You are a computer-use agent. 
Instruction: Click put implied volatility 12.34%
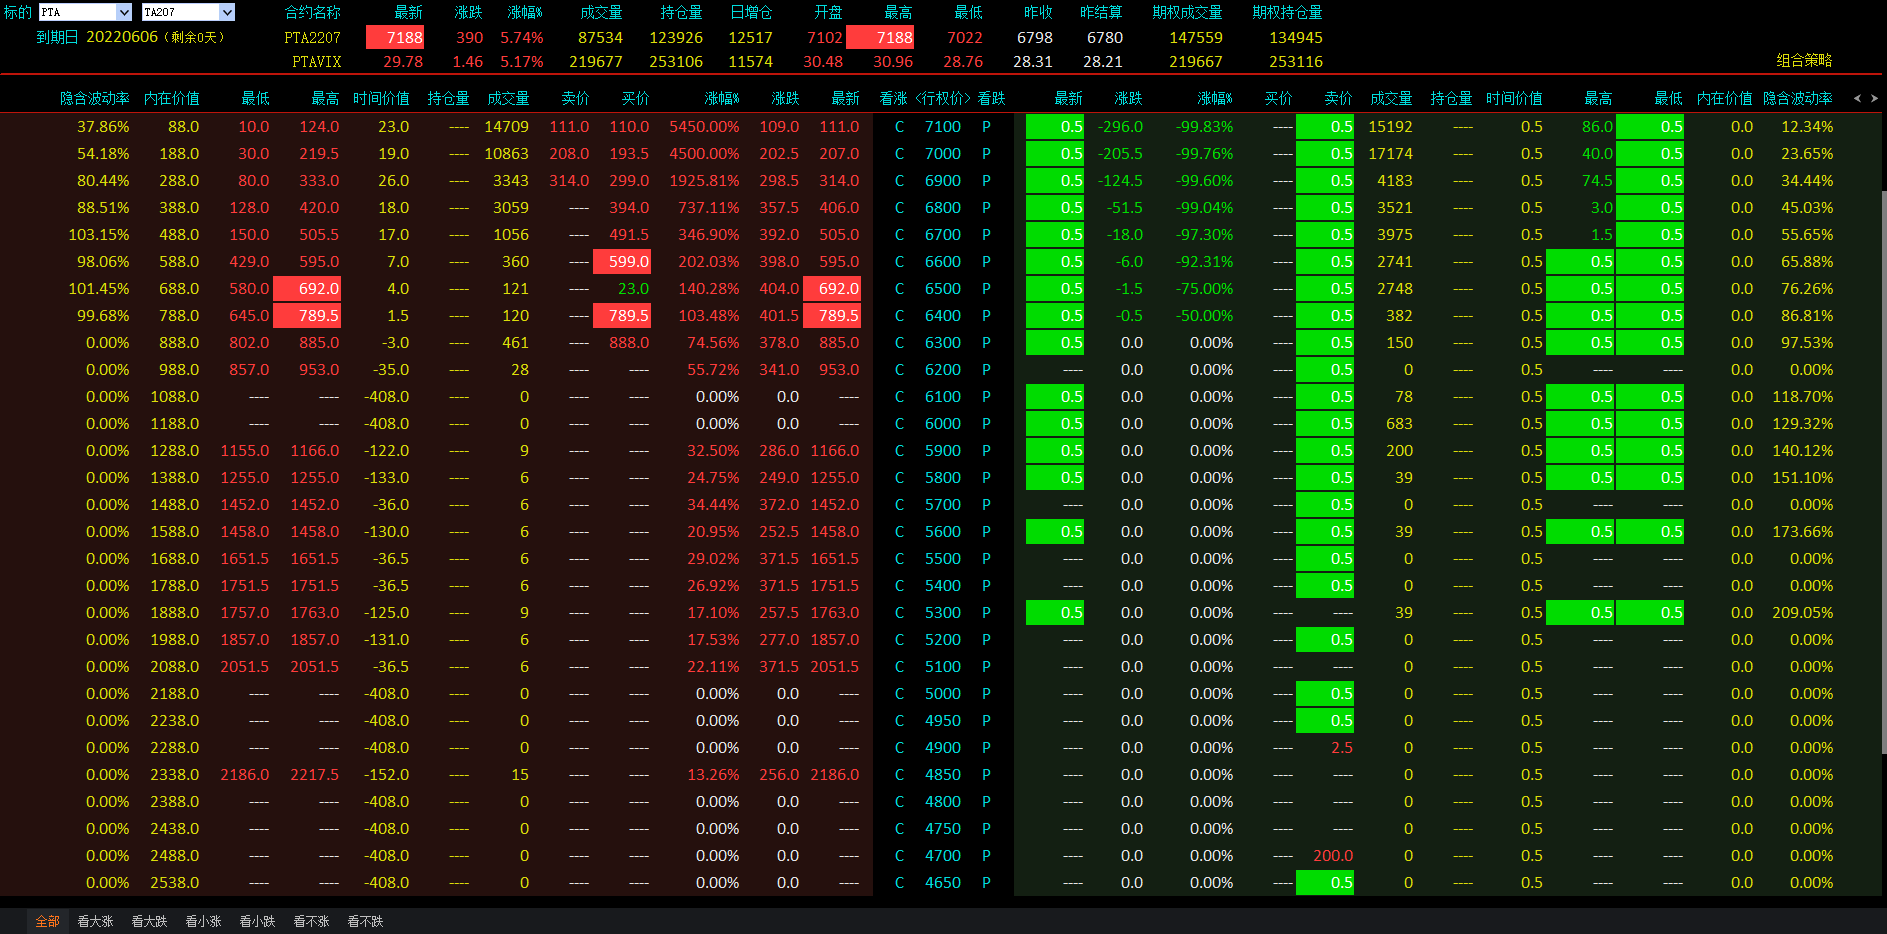pyautogui.click(x=1807, y=127)
